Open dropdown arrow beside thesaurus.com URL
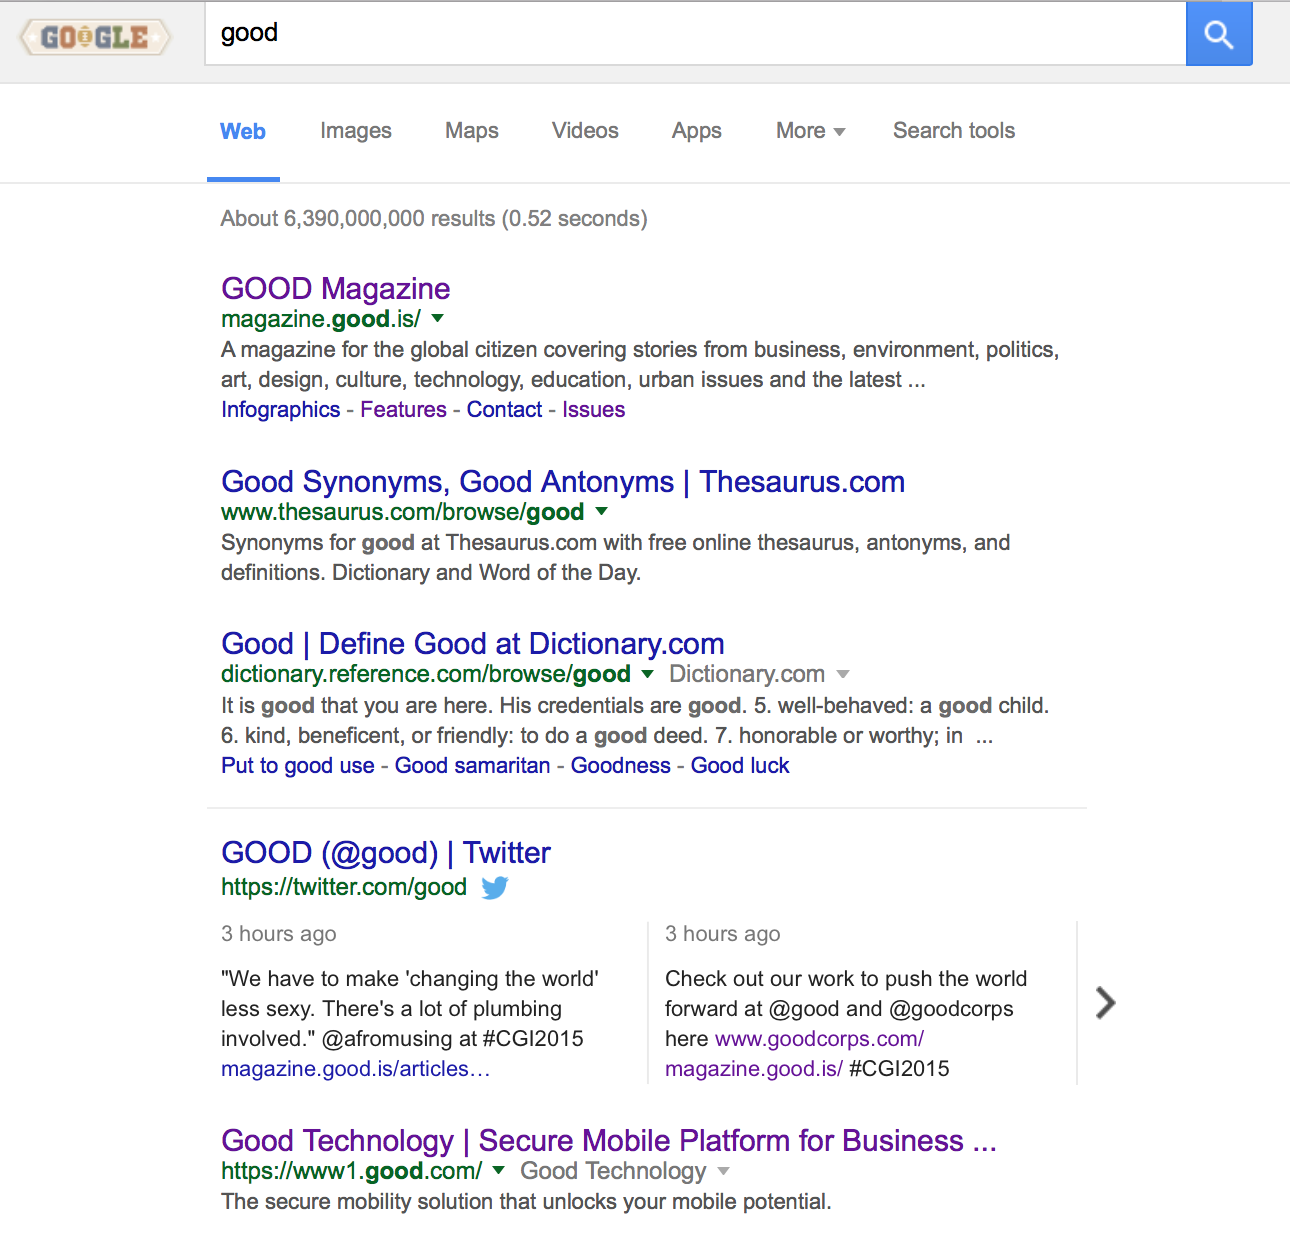Screen dimensions: 1290x1254 (x=601, y=512)
